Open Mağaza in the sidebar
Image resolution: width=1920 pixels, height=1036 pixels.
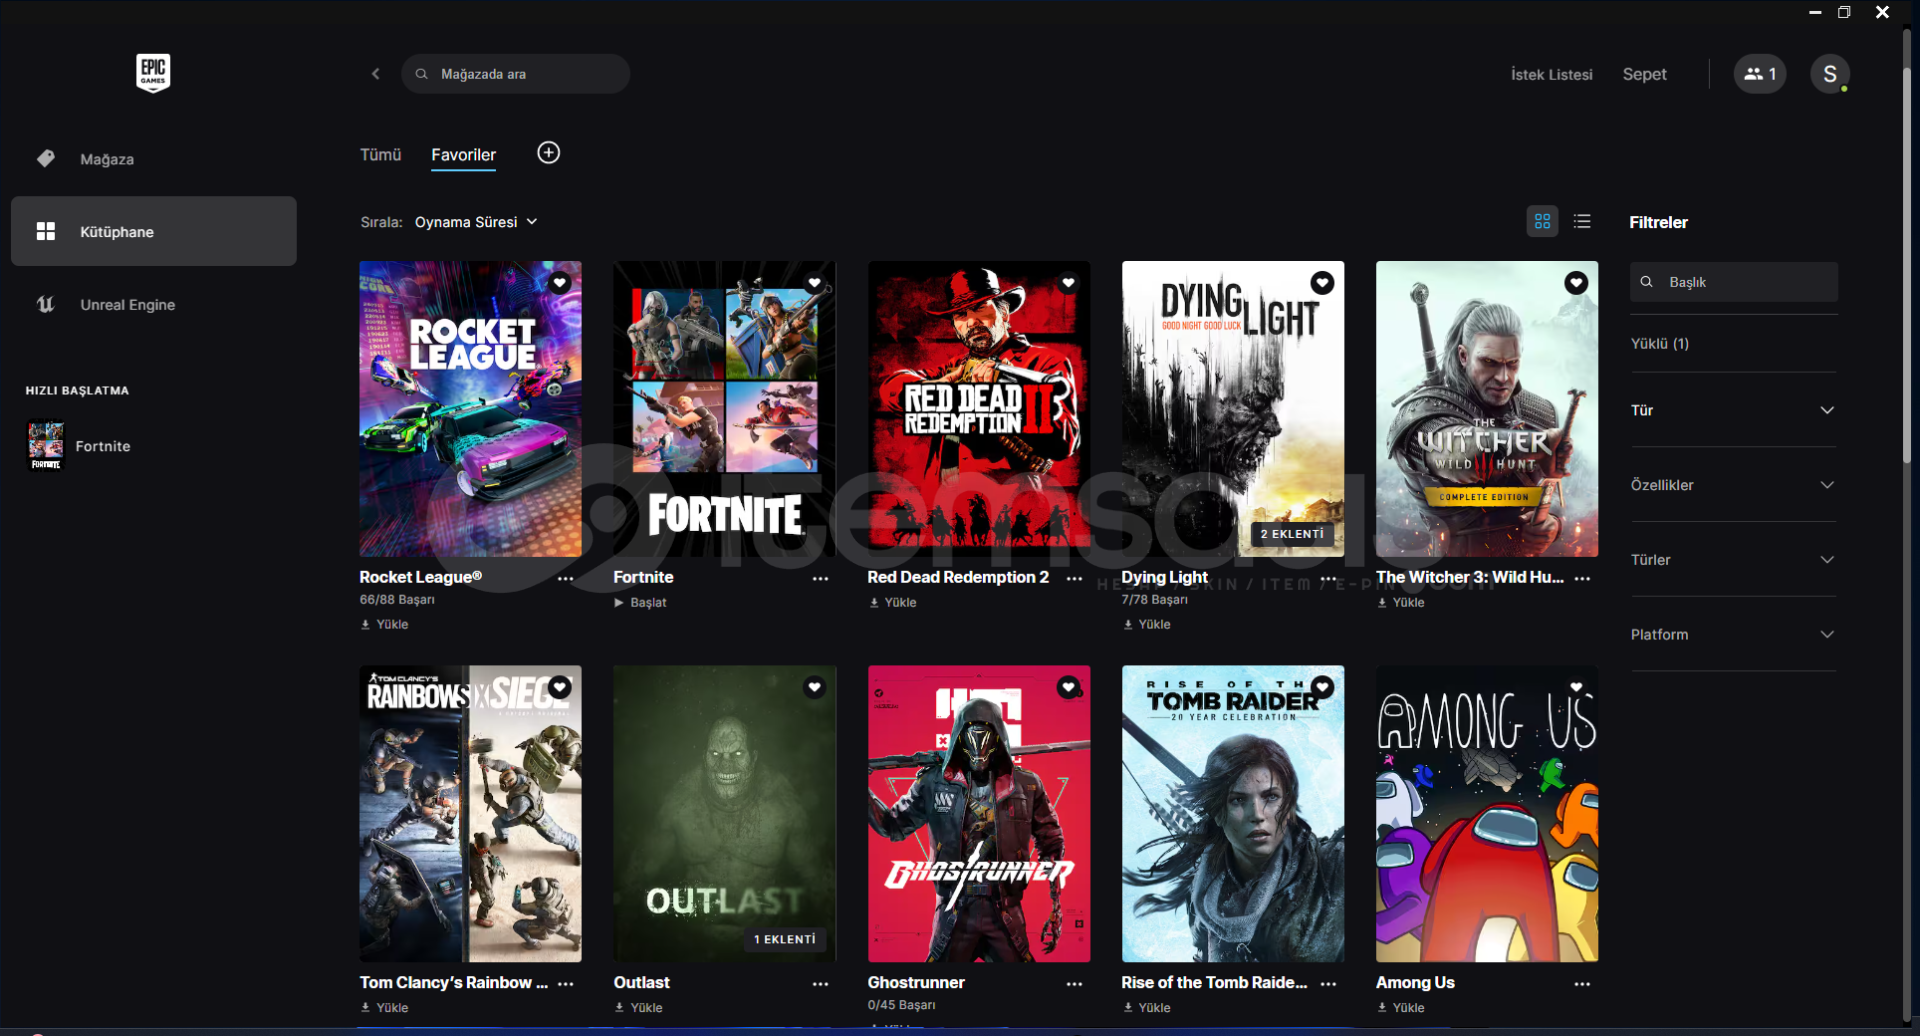pos(154,159)
